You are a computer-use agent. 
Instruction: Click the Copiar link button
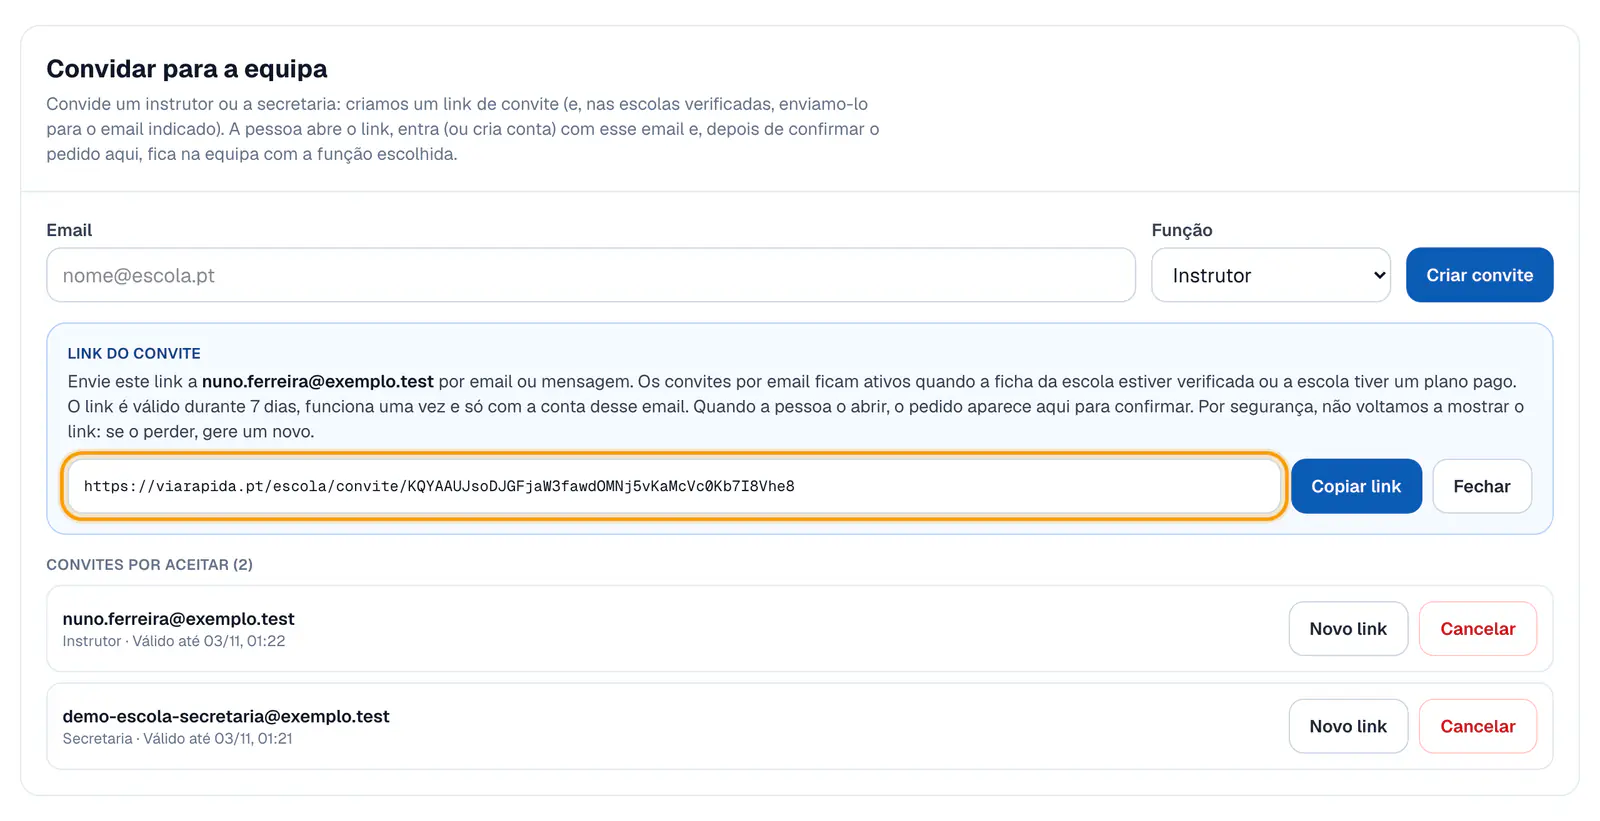(x=1356, y=486)
